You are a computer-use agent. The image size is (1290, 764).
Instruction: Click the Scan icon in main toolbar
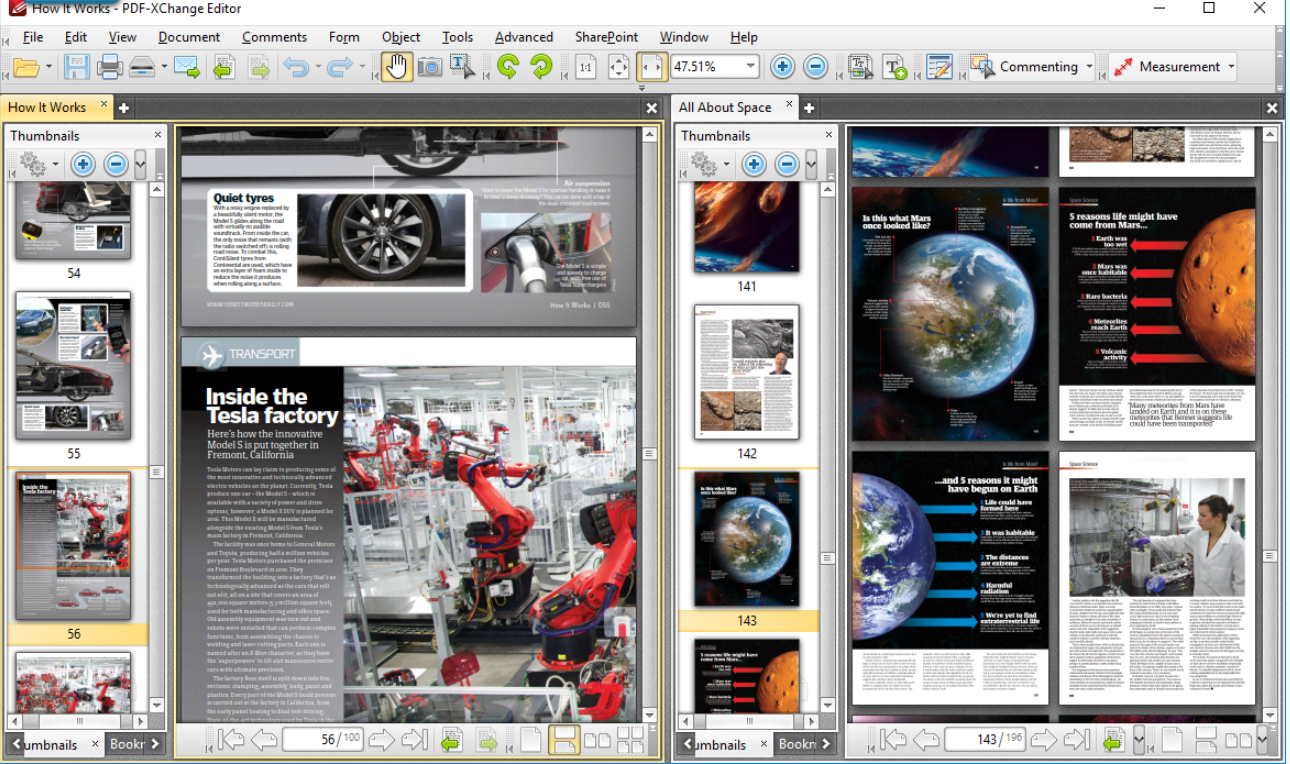(x=143, y=67)
